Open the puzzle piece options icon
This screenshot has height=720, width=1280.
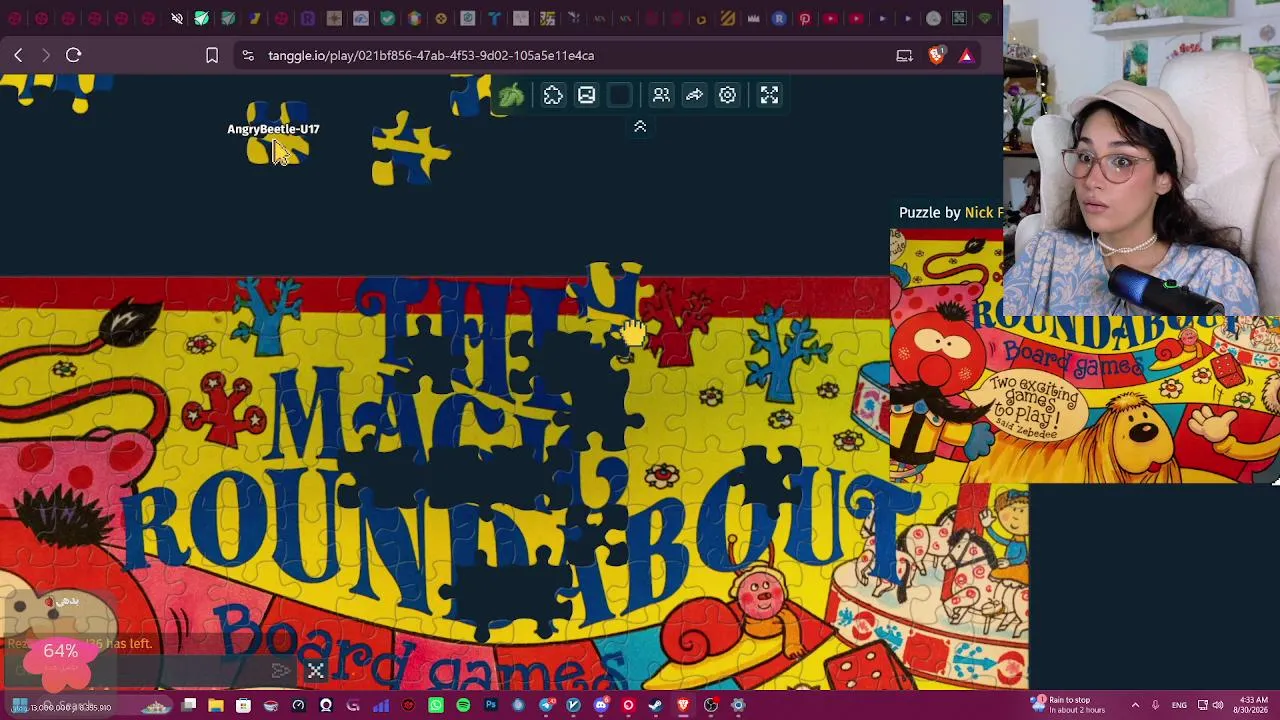coord(553,95)
